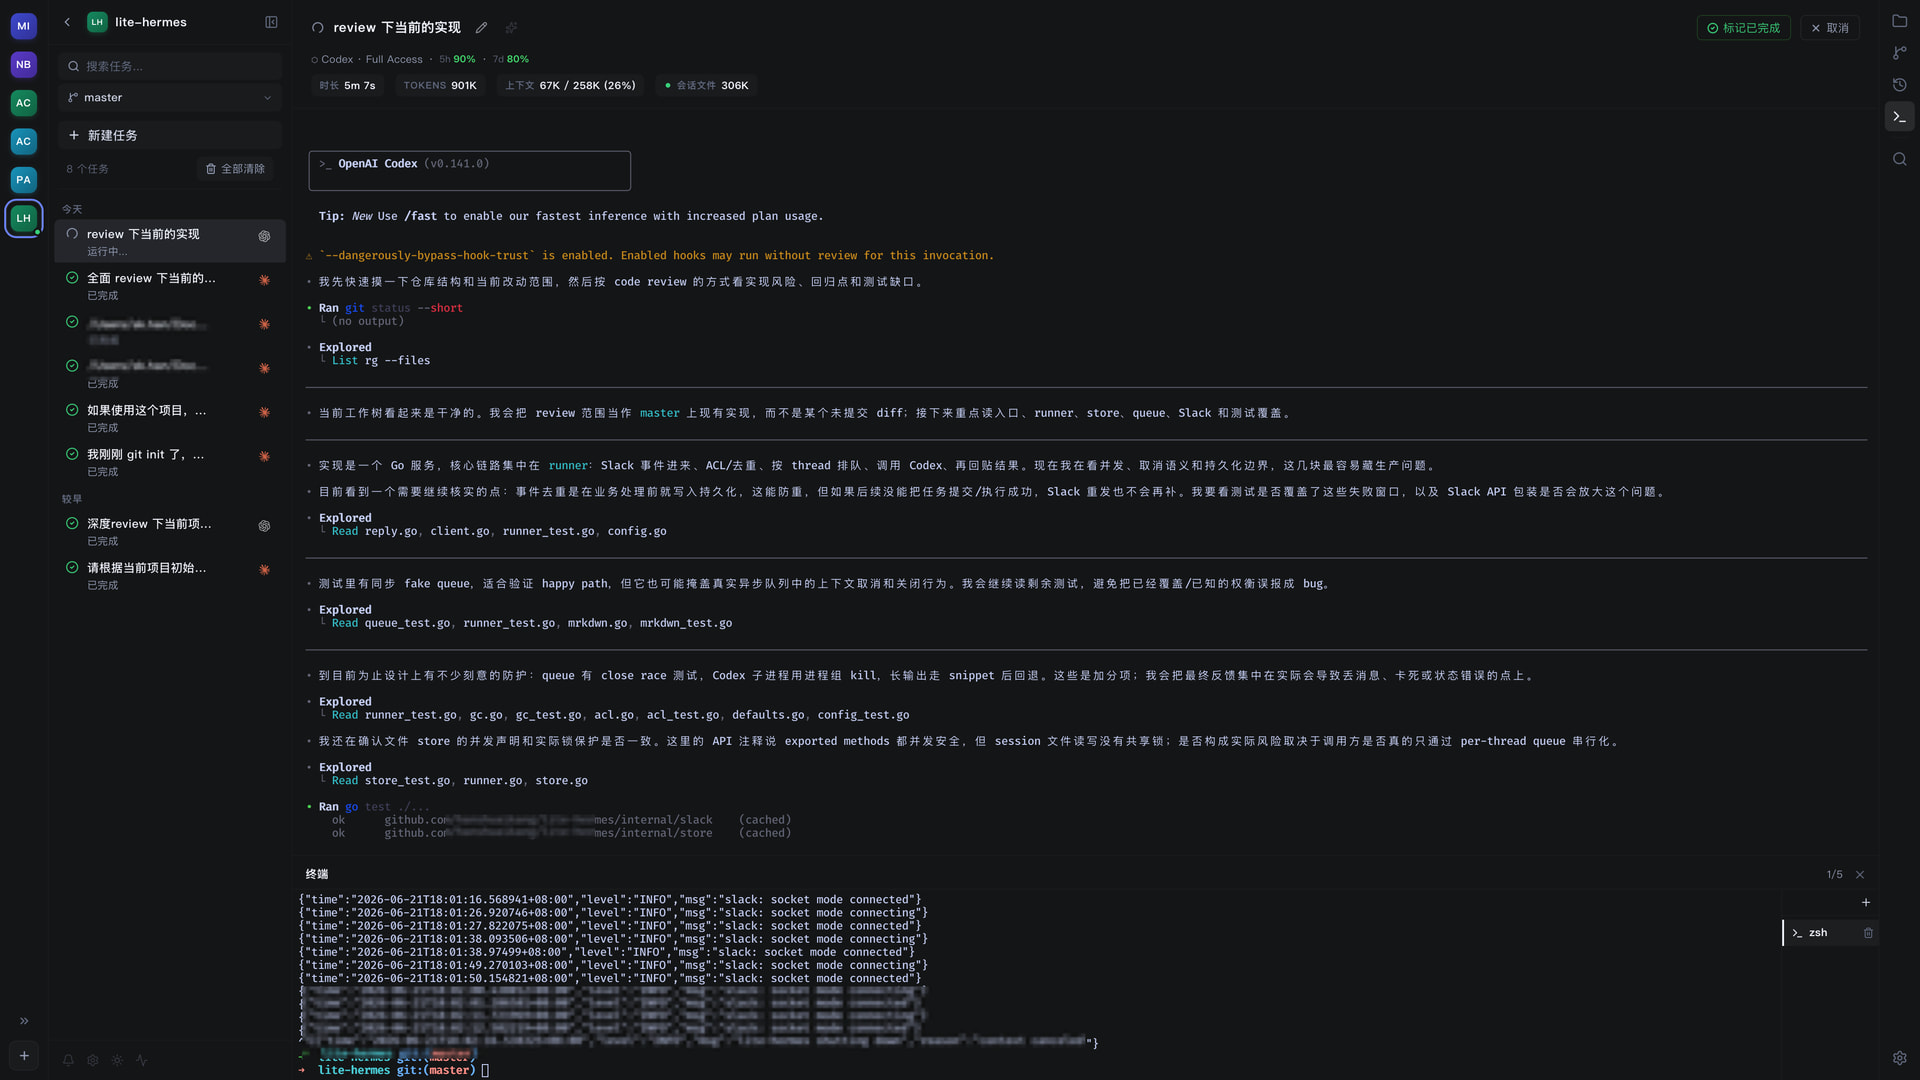The image size is (1920, 1080).
Task: Add a new workspace with plus button
Action: (x=24, y=1055)
